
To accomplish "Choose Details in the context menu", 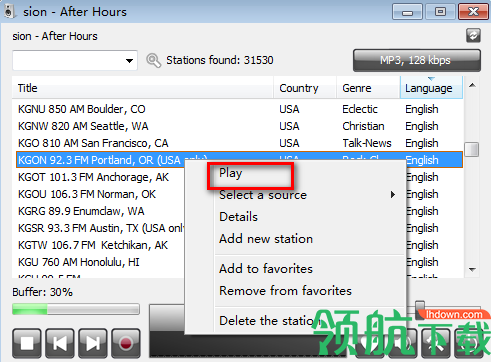I will [238, 217].
